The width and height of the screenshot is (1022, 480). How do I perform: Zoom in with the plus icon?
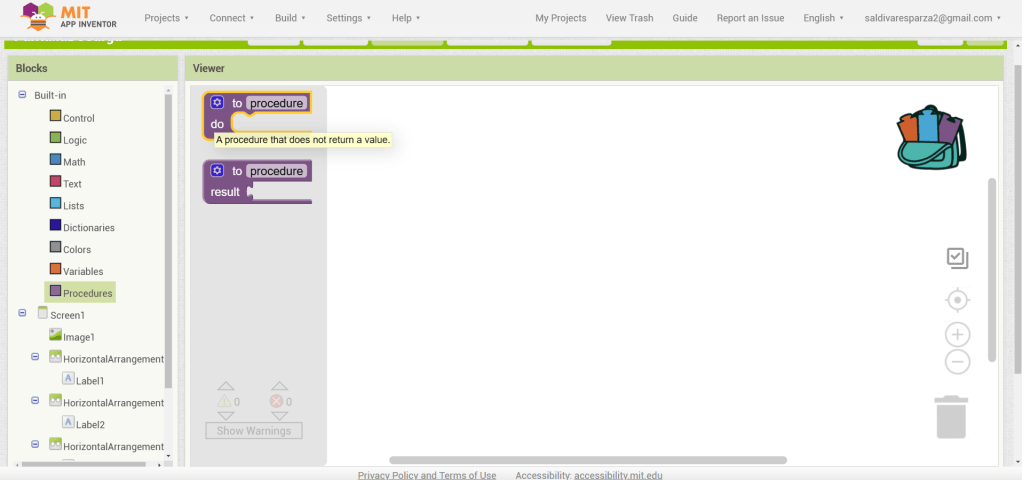click(957, 335)
